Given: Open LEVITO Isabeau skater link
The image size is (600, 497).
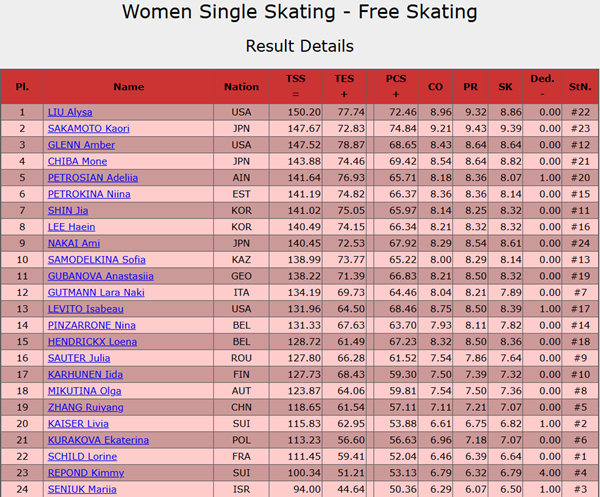Looking at the screenshot, I should coord(85,309).
